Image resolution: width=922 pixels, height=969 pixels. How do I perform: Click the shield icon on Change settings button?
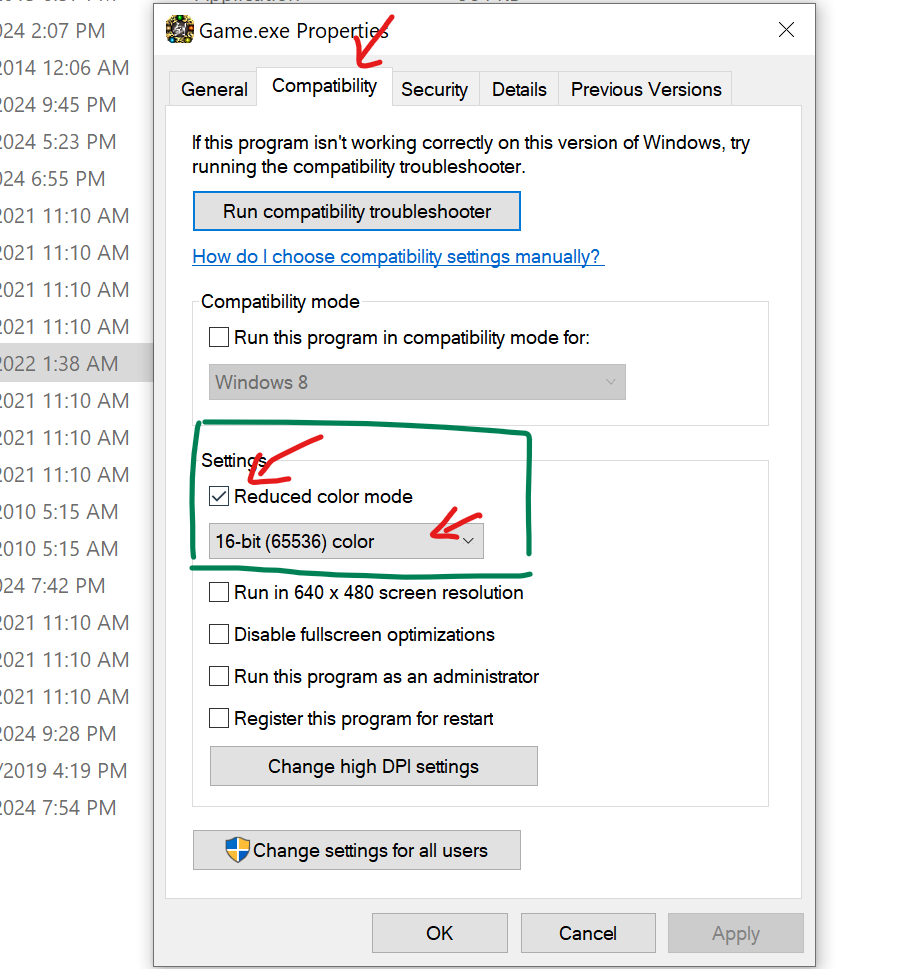pos(237,851)
